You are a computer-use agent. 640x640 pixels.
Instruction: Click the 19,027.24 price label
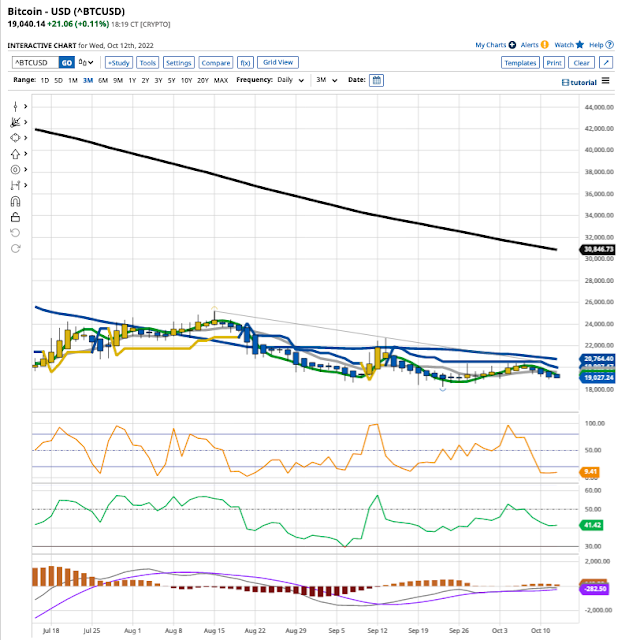click(x=598, y=378)
